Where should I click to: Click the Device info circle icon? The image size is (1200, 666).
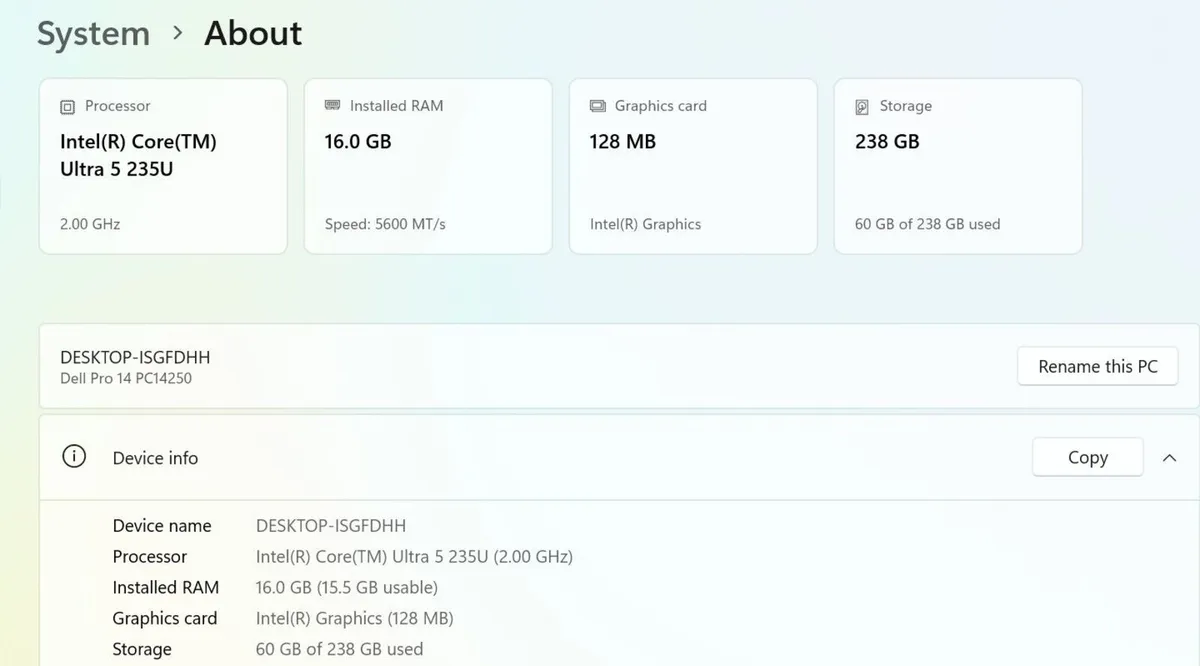[73, 457]
